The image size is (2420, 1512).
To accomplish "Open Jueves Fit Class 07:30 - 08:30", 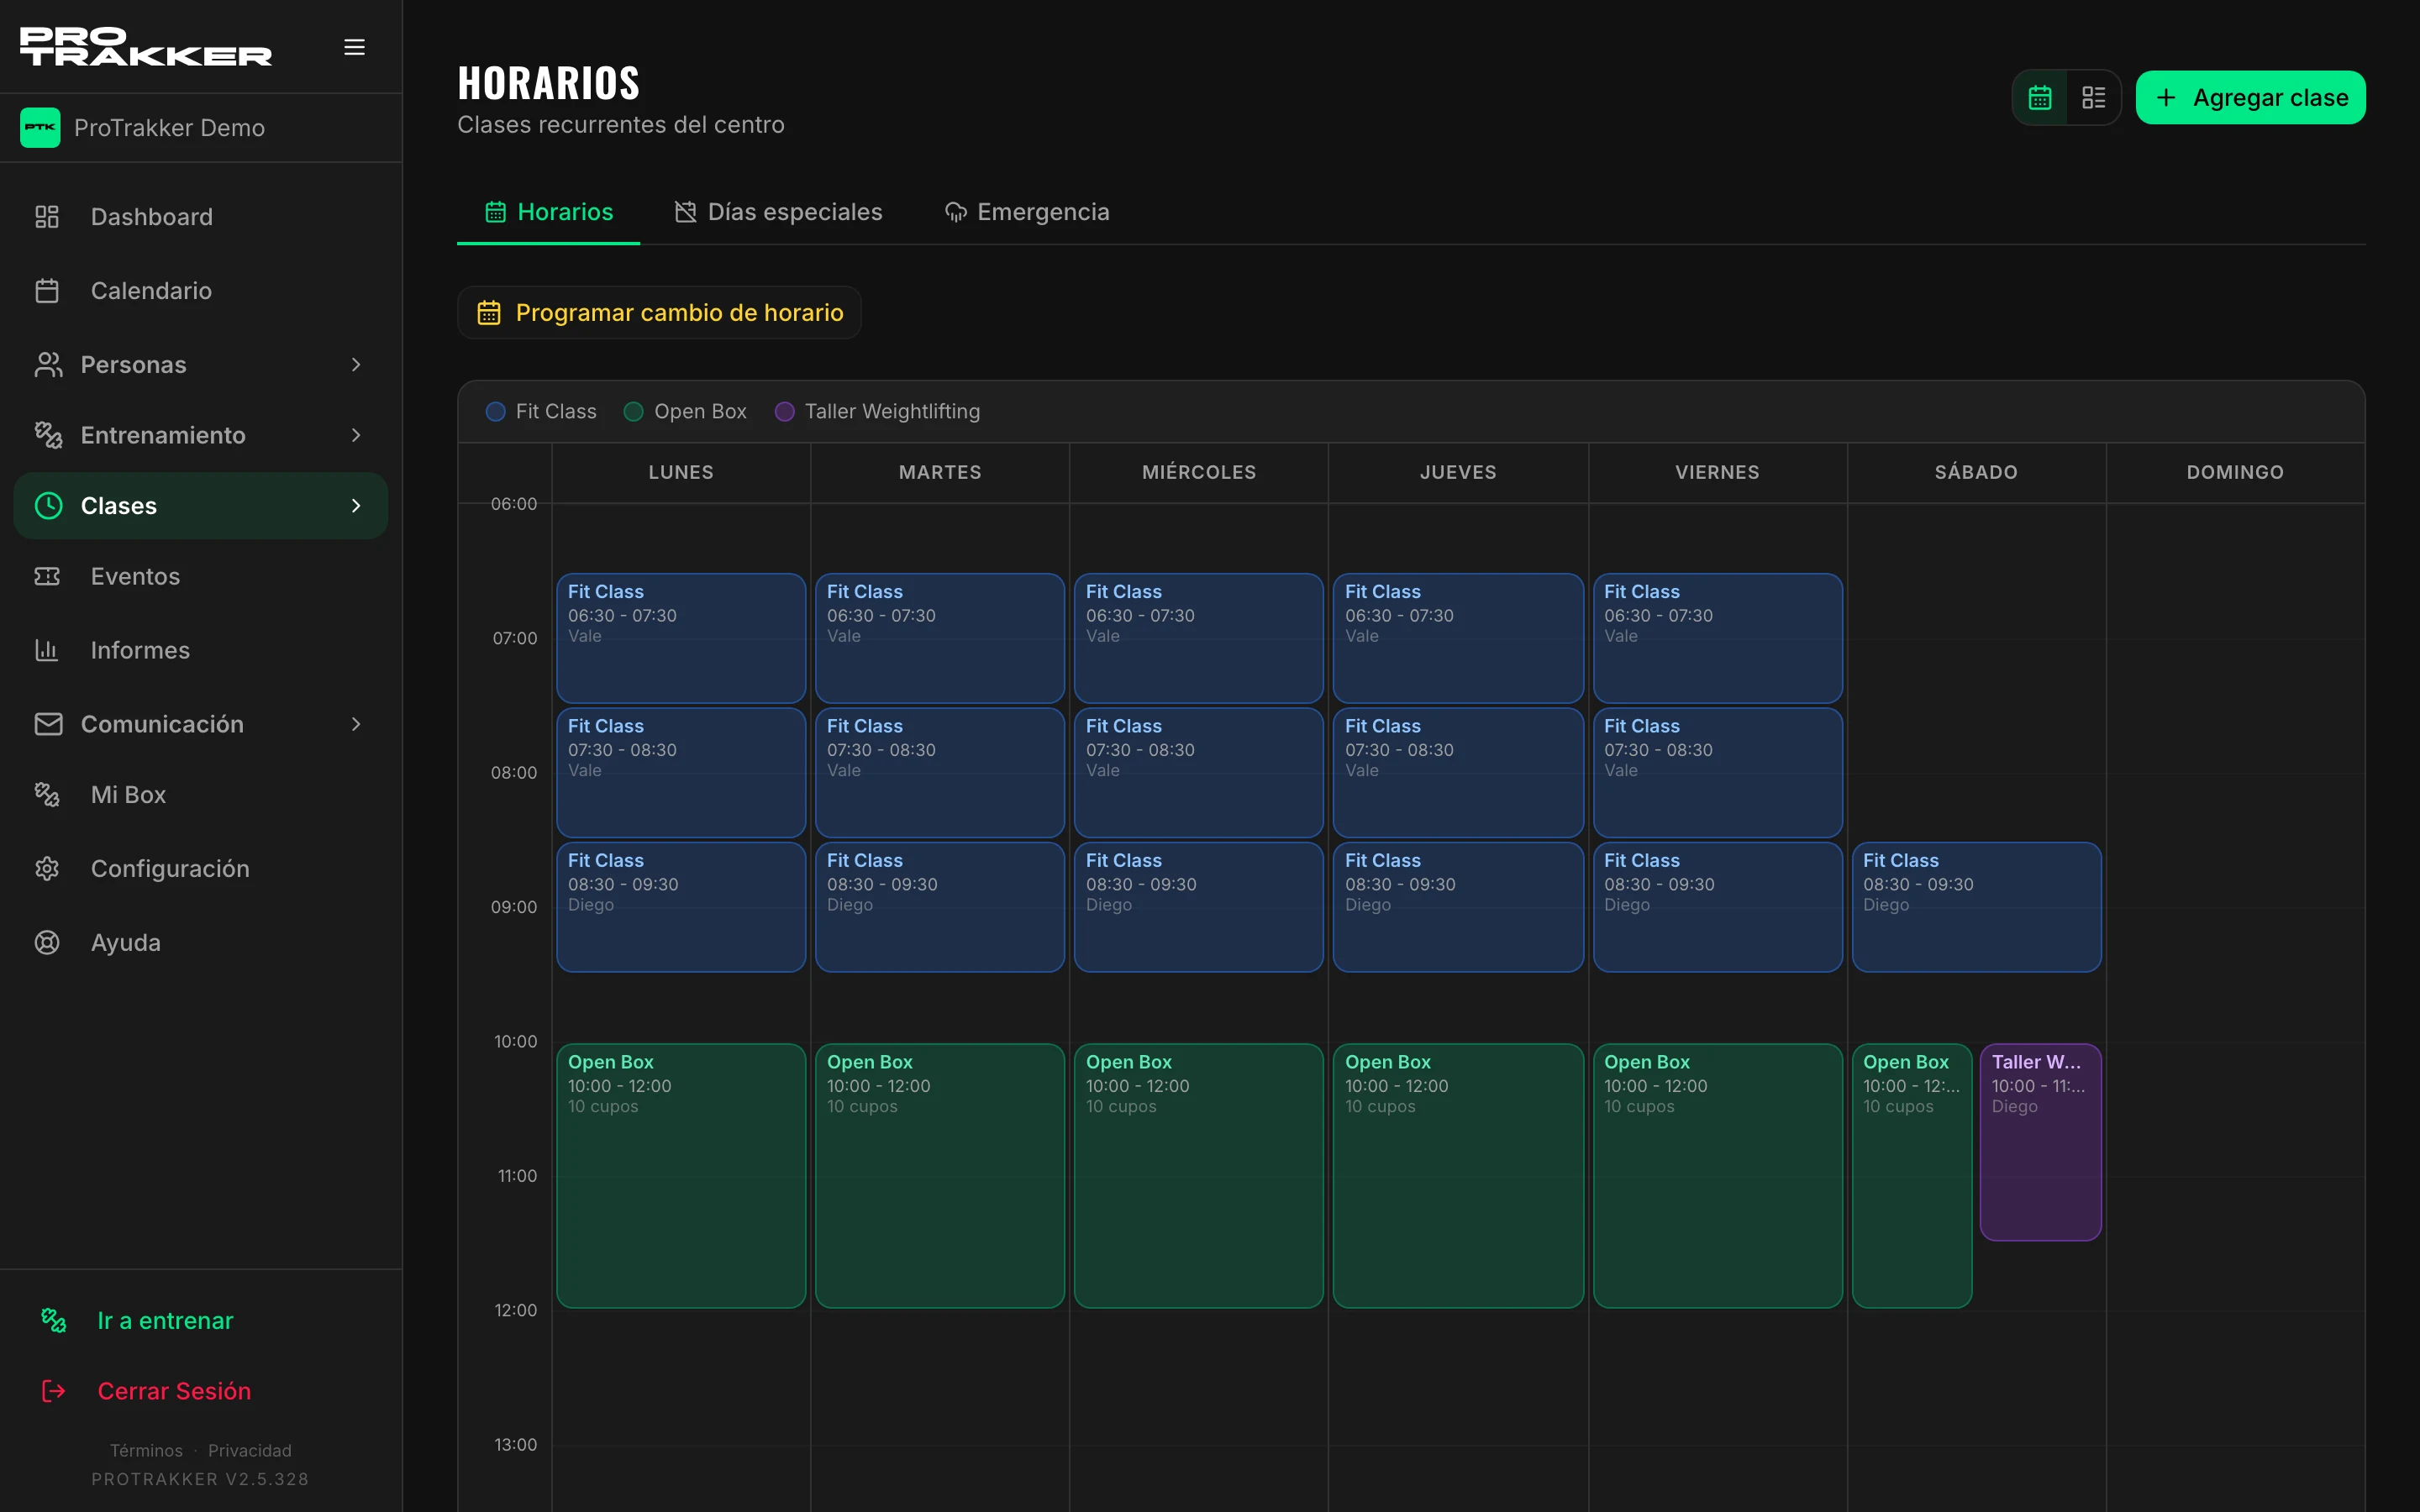I will pos(1458,772).
